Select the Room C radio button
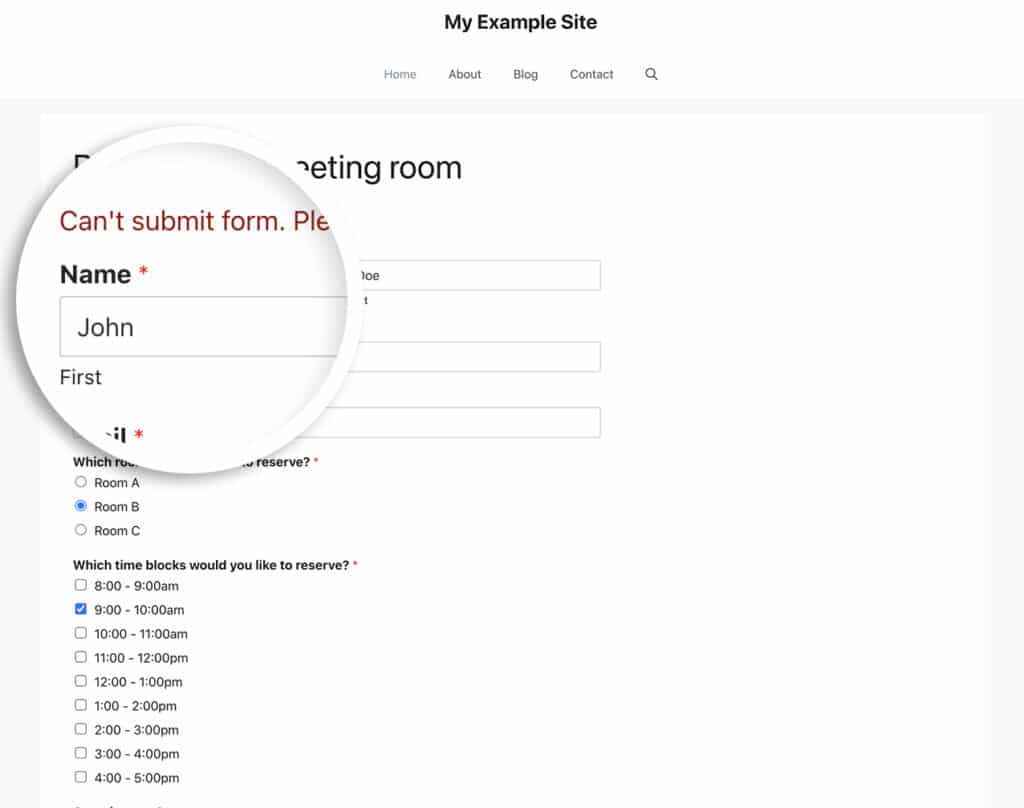Image resolution: width=1024 pixels, height=808 pixels. (x=80, y=529)
